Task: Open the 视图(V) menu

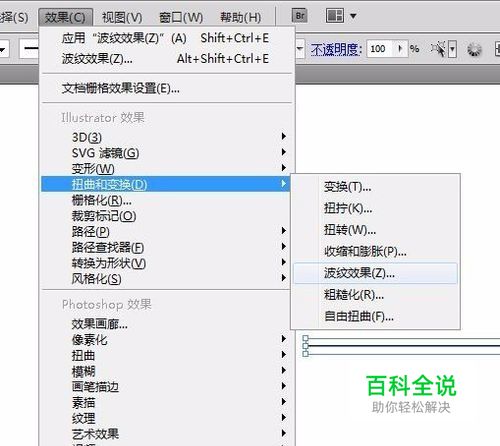Action: point(122,17)
